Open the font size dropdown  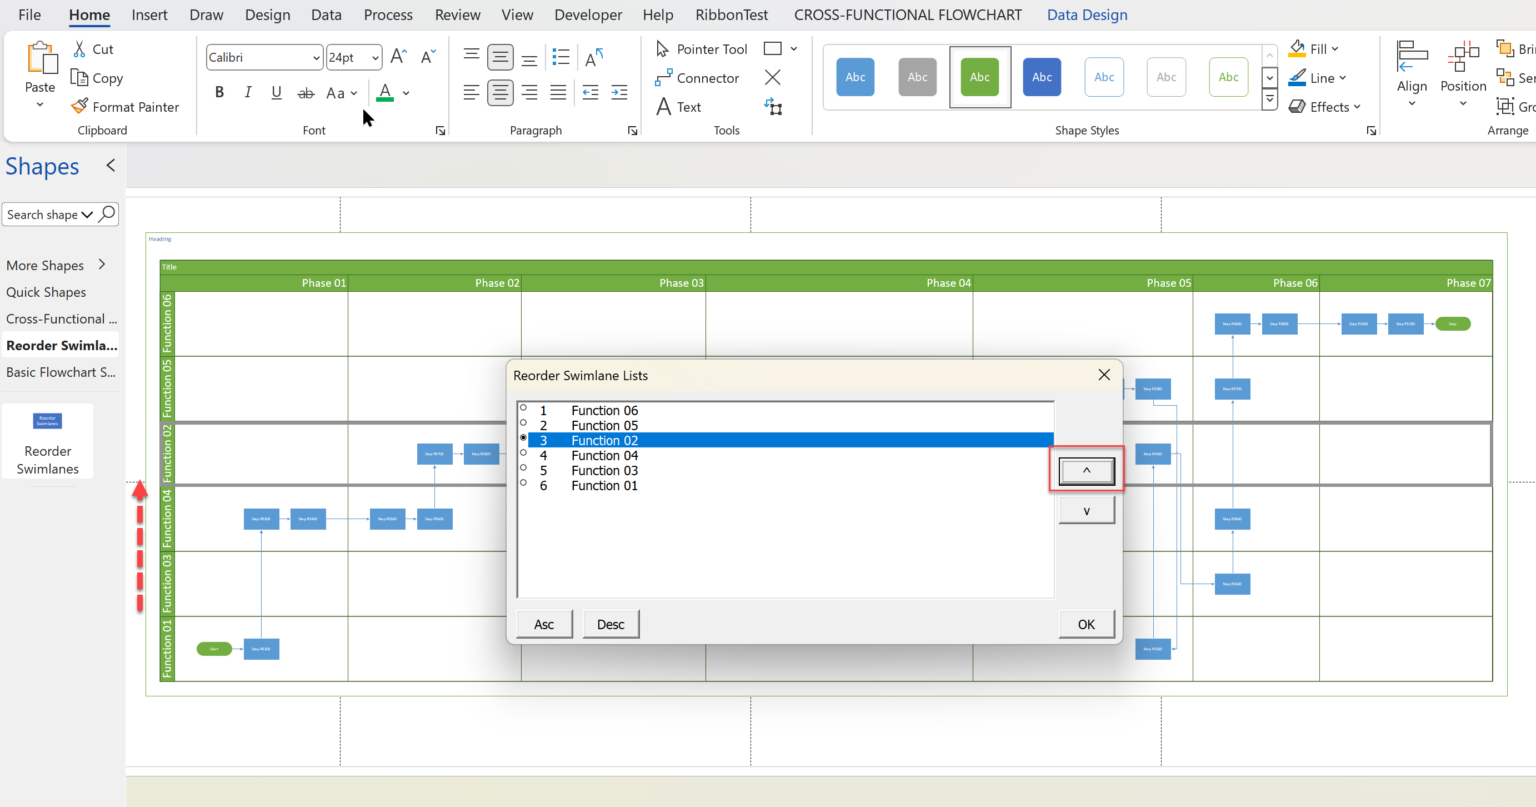click(x=376, y=57)
